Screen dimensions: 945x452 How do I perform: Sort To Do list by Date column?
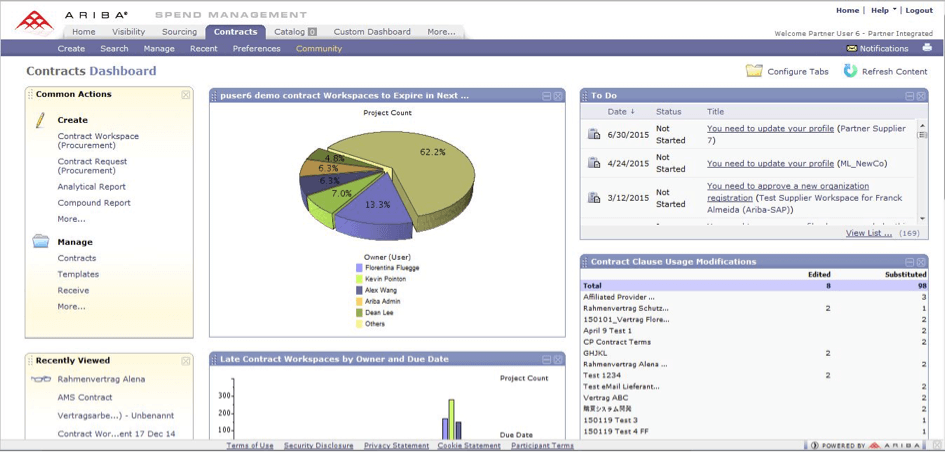coord(621,111)
